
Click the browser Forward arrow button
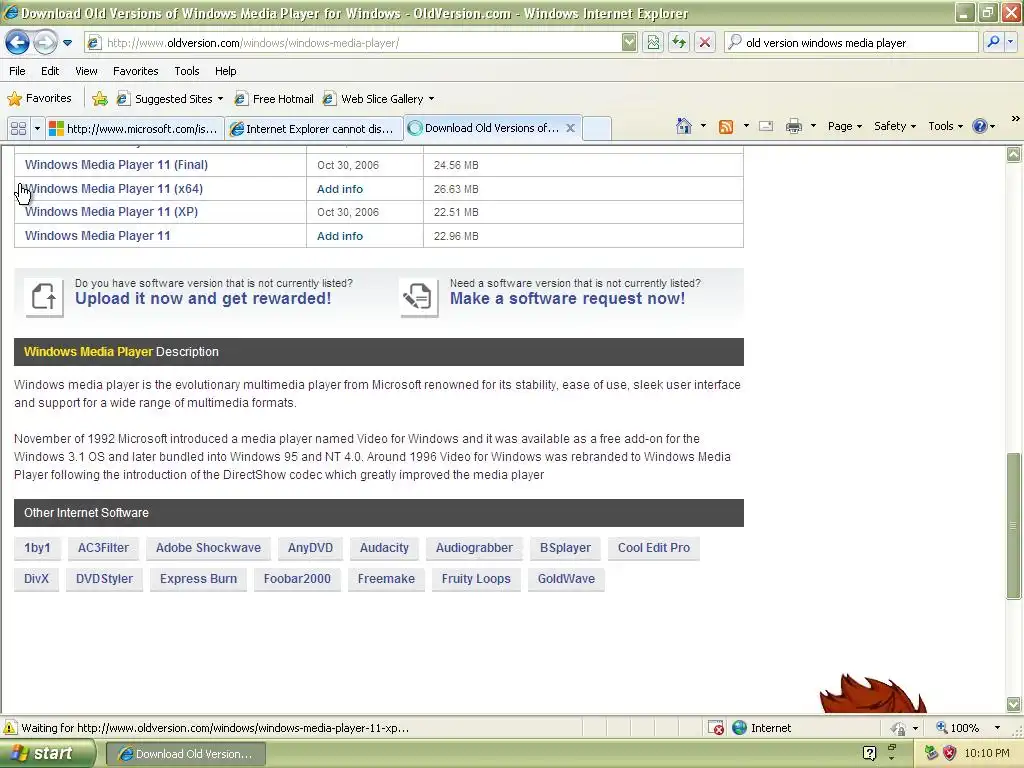[x=44, y=43]
